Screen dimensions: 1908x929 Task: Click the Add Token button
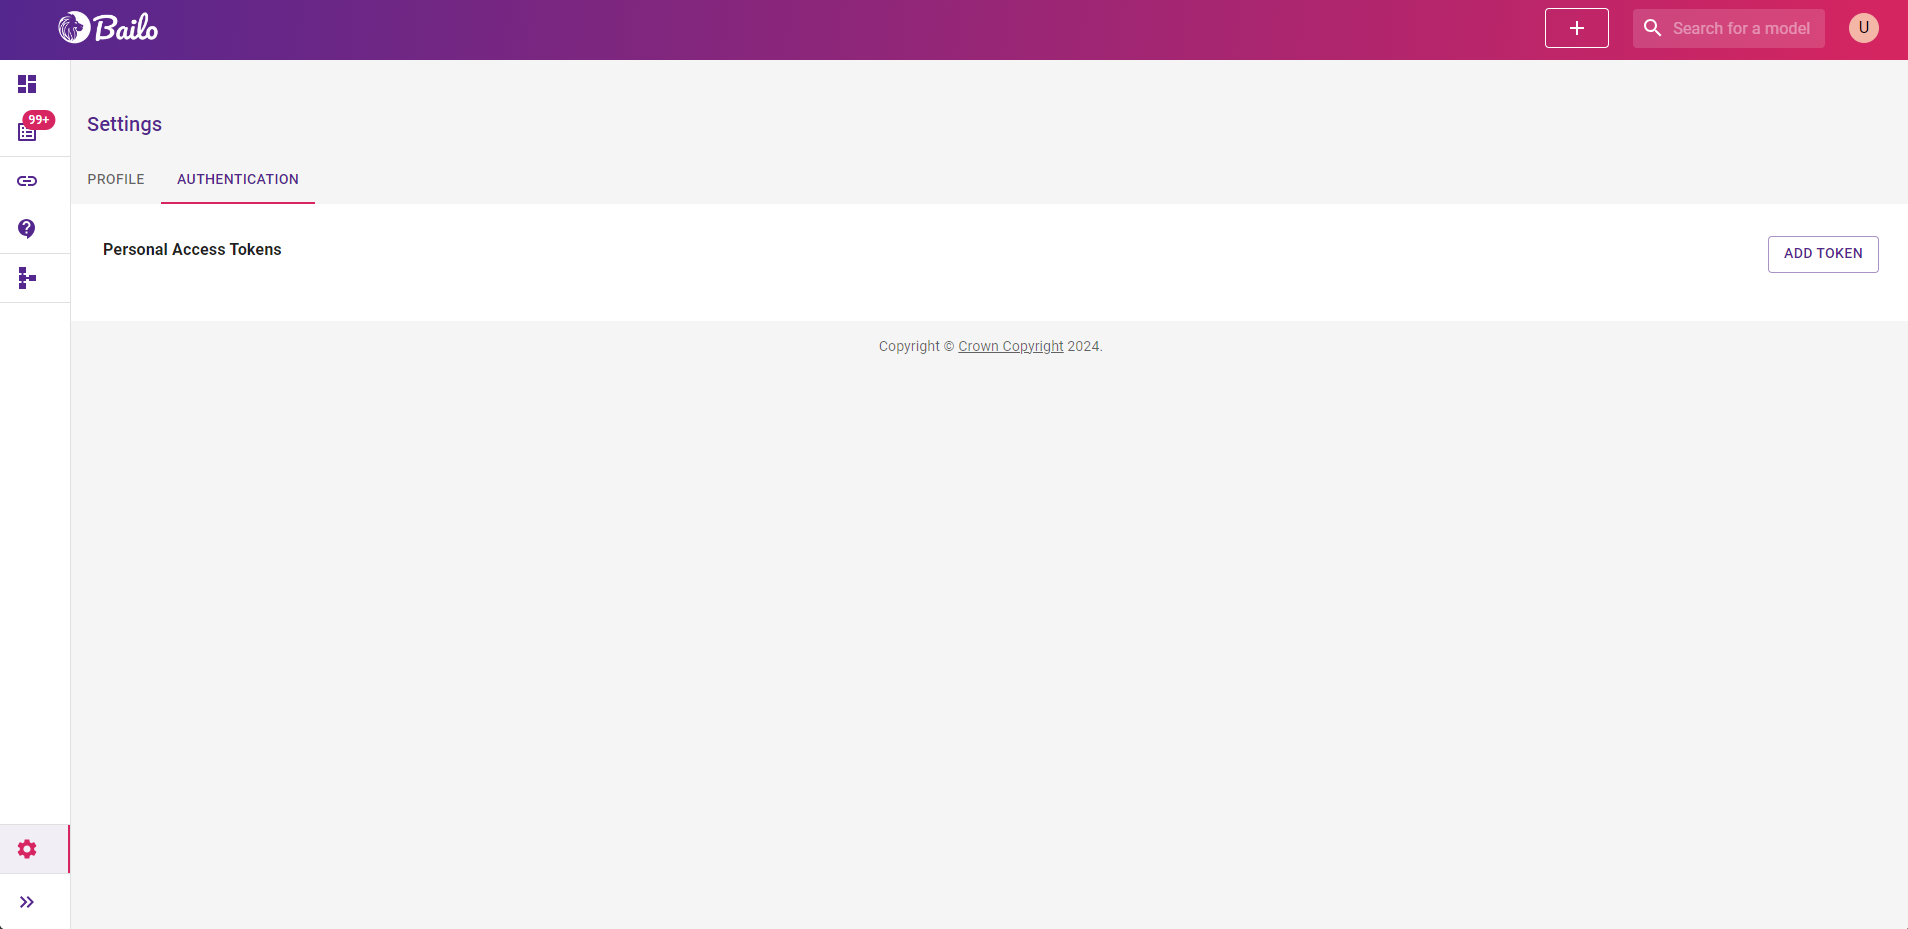[x=1823, y=254]
